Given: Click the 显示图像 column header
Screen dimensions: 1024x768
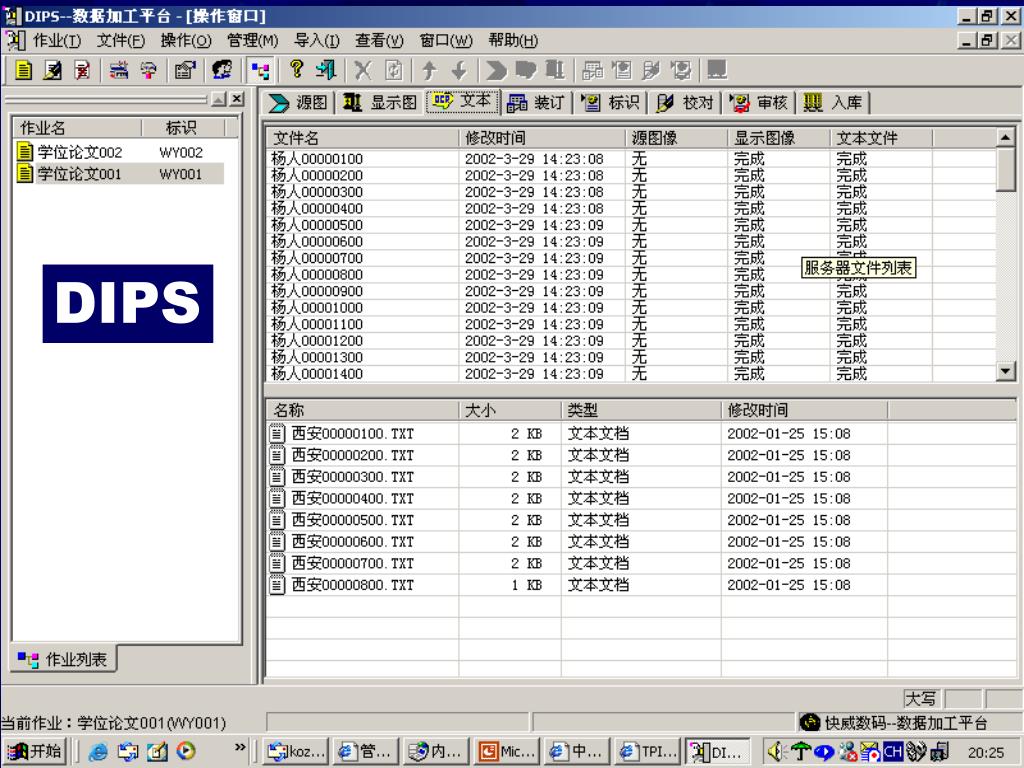Looking at the screenshot, I should [779, 138].
